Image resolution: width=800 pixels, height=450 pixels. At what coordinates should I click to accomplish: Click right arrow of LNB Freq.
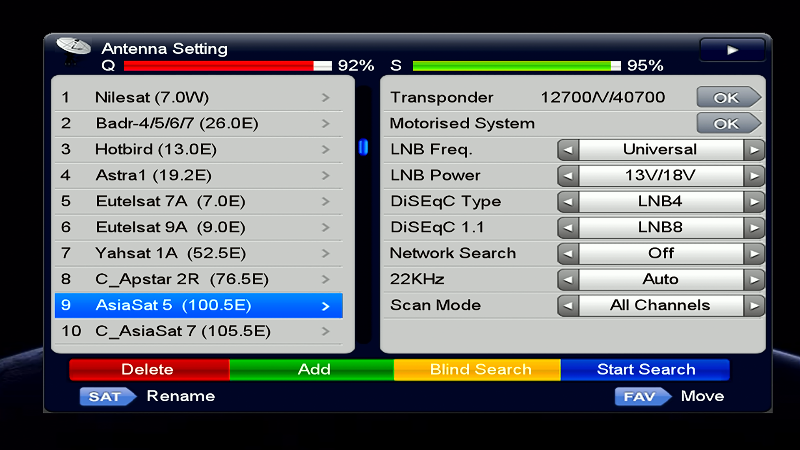click(754, 150)
